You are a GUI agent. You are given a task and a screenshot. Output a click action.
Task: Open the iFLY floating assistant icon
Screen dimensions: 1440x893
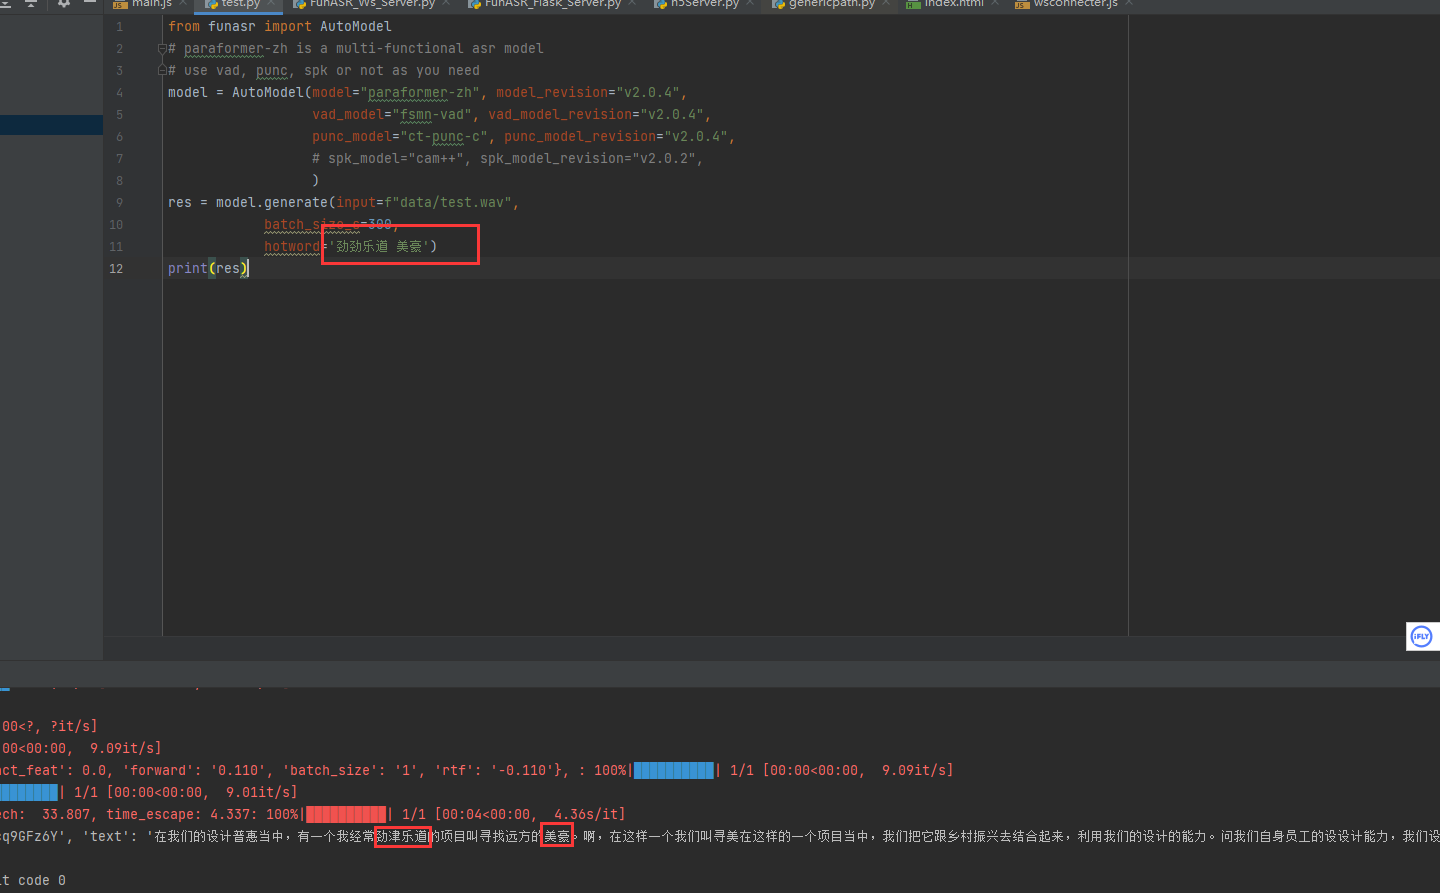pyautogui.click(x=1421, y=636)
